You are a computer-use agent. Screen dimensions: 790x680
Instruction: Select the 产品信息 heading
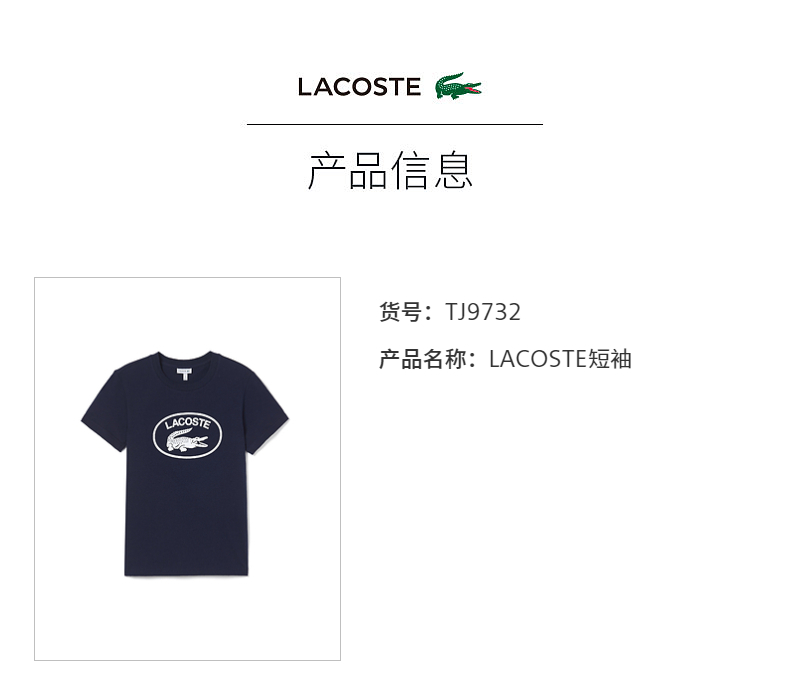click(391, 170)
